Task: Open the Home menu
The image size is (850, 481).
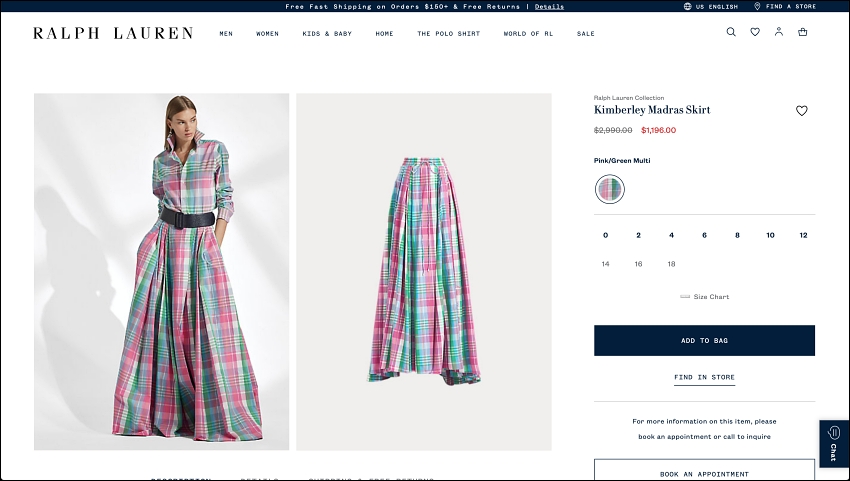Action: click(x=384, y=34)
